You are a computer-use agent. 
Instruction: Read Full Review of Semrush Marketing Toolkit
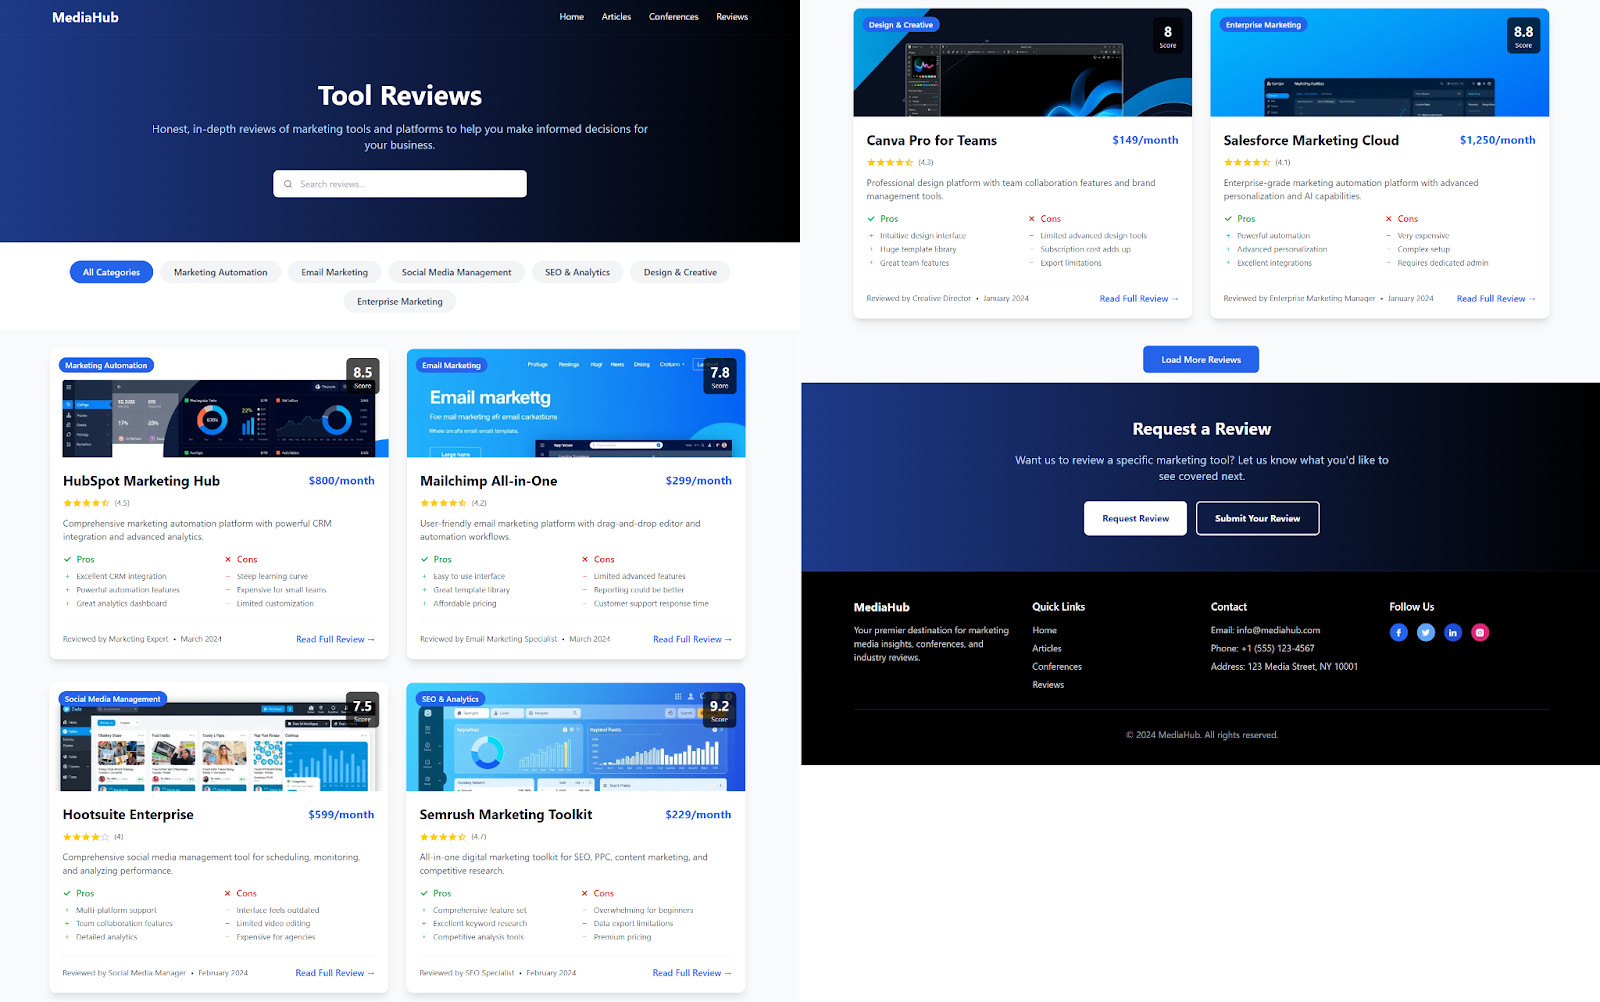pos(692,973)
